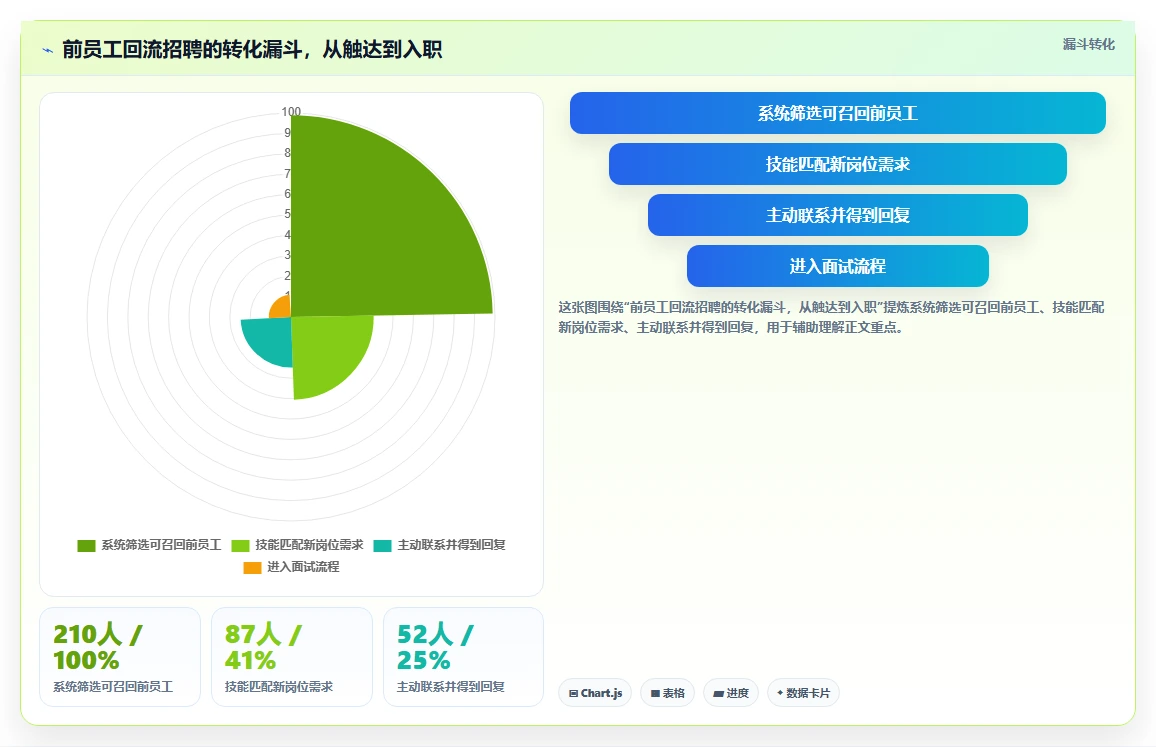The width and height of the screenshot is (1156, 747).
Task: Click the 主动联系并得到回复 card caption
Action: 450,687
